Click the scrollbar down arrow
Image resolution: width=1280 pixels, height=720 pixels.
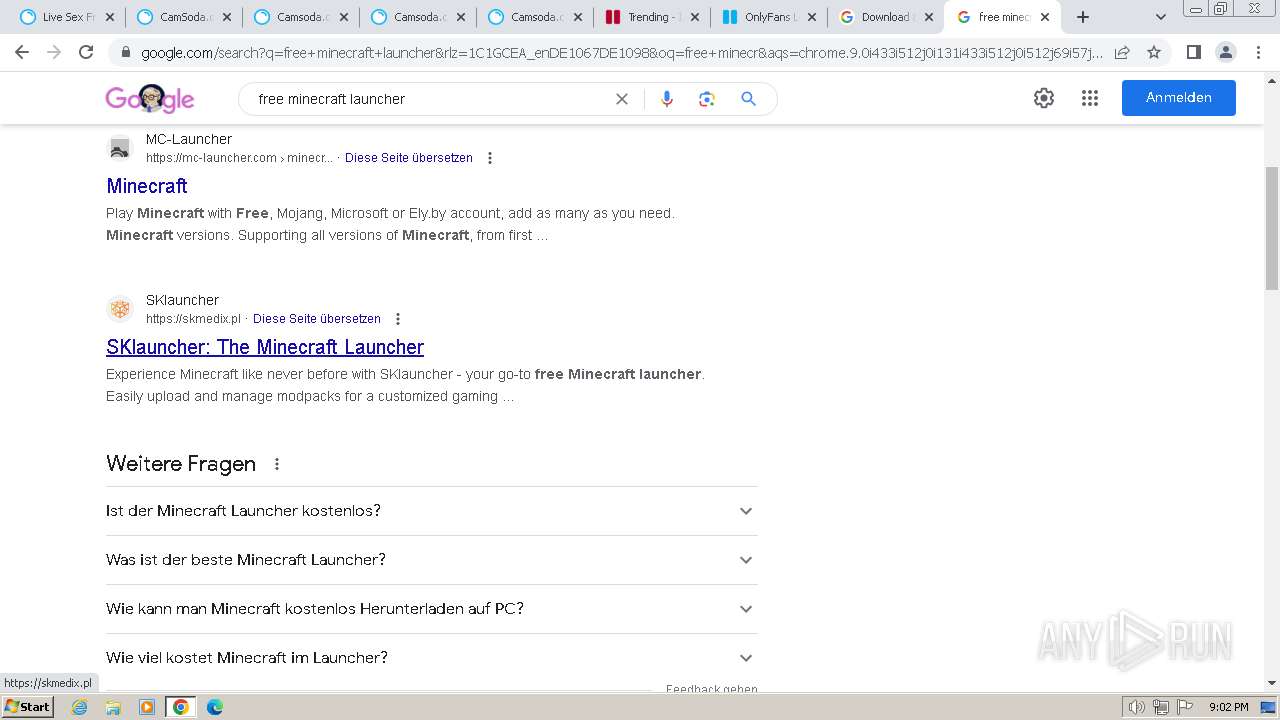[x=1271, y=683]
